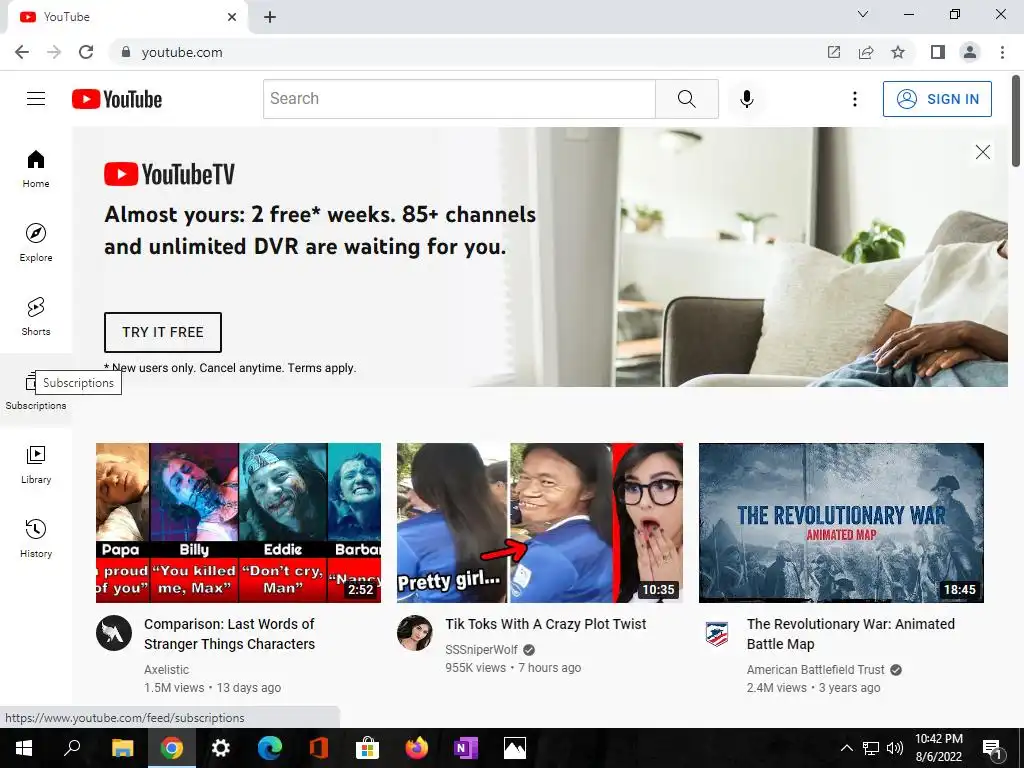Click the page vertical scrollbar
The image size is (1024, 768).
1016,121
